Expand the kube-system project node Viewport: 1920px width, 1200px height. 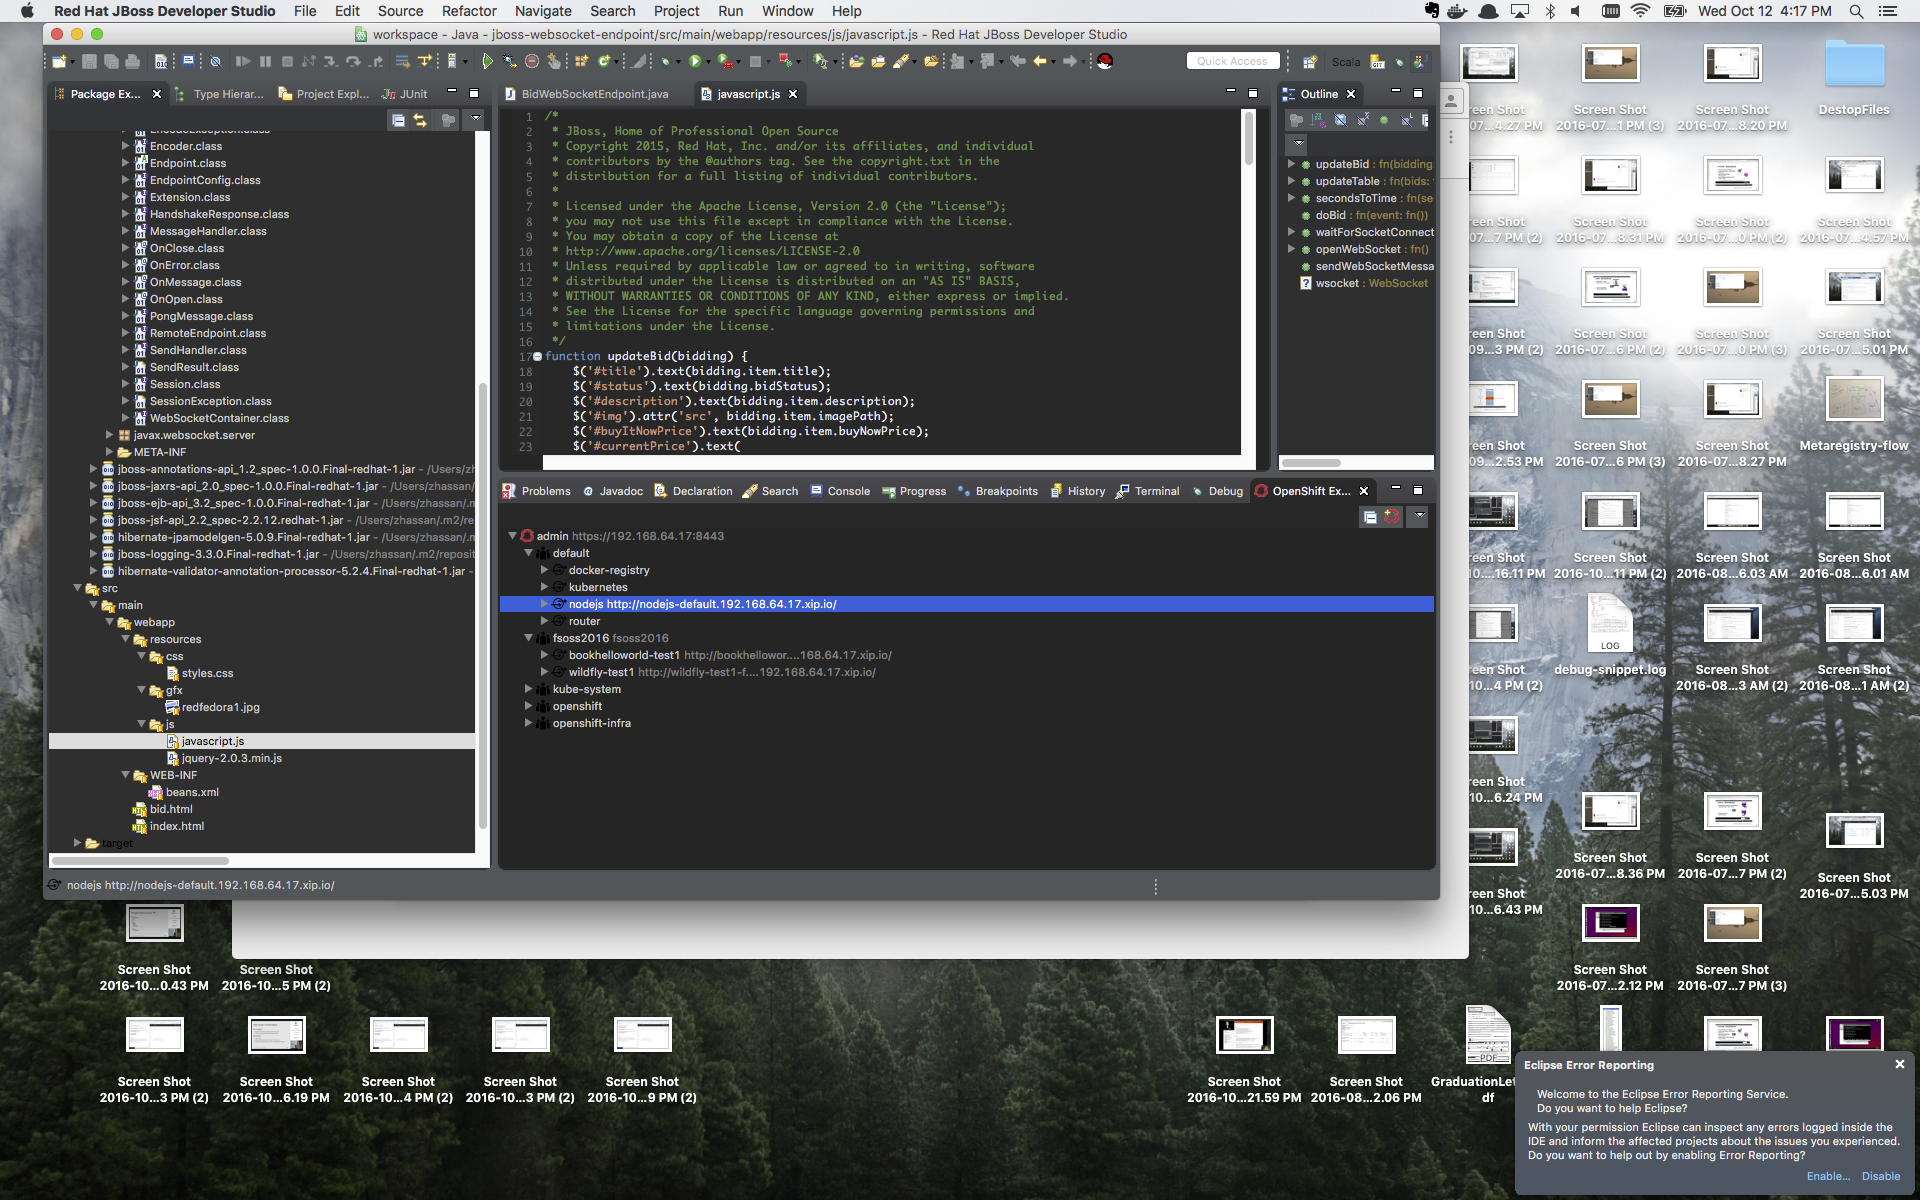pos(528,689)
